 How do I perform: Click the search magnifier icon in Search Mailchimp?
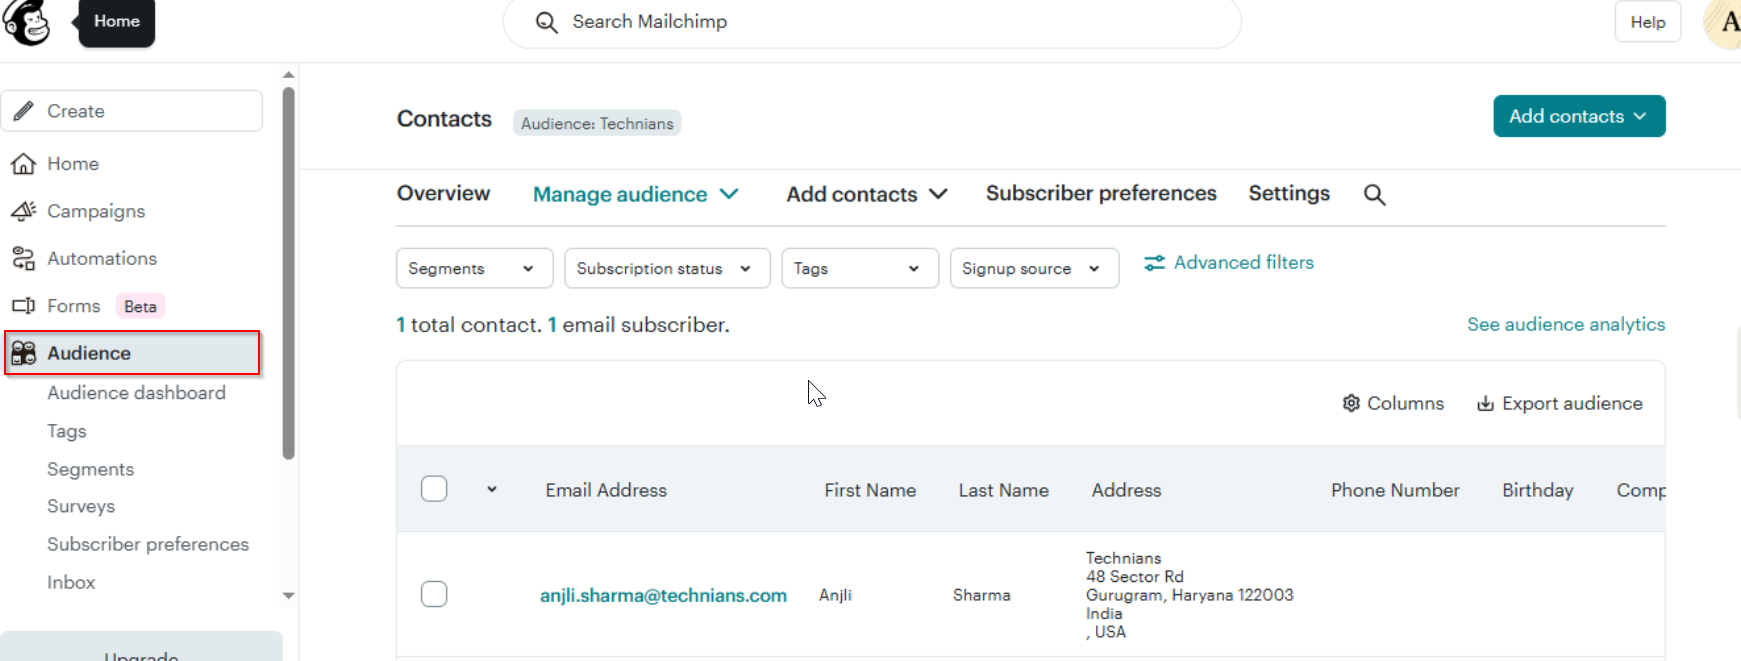click(546, 22)
